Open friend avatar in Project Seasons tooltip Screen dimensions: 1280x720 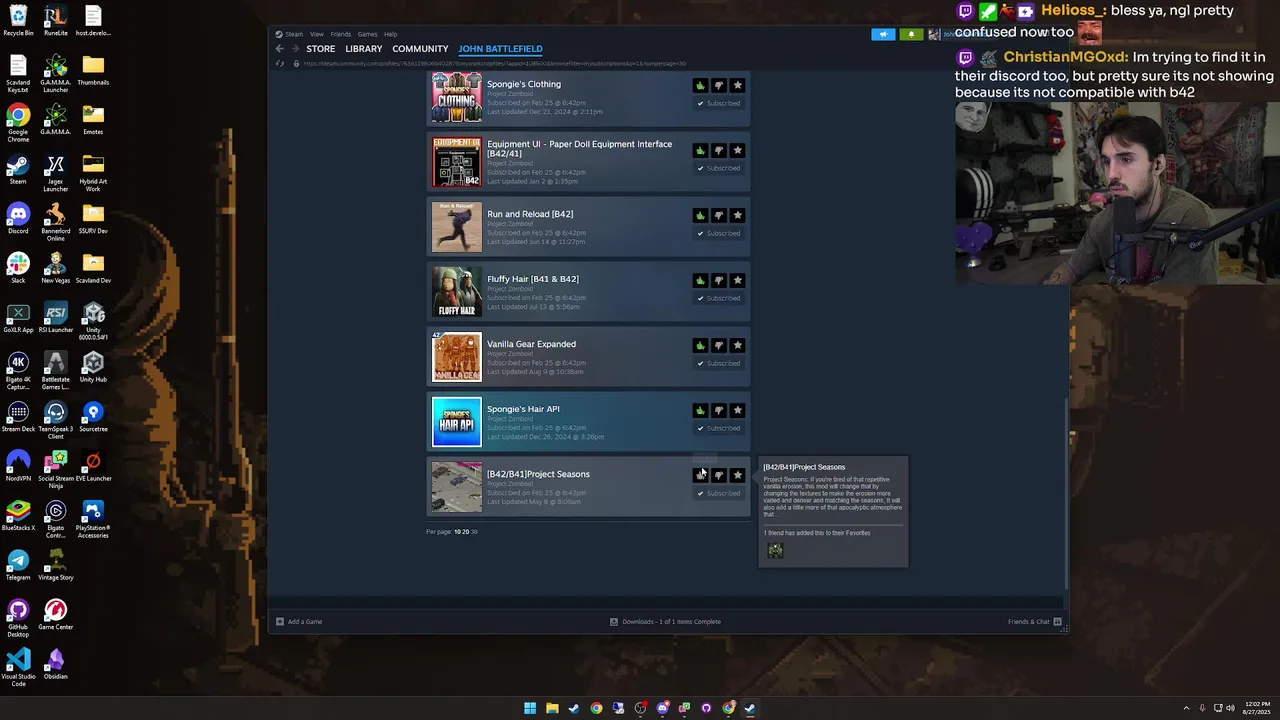coord(775,551)
